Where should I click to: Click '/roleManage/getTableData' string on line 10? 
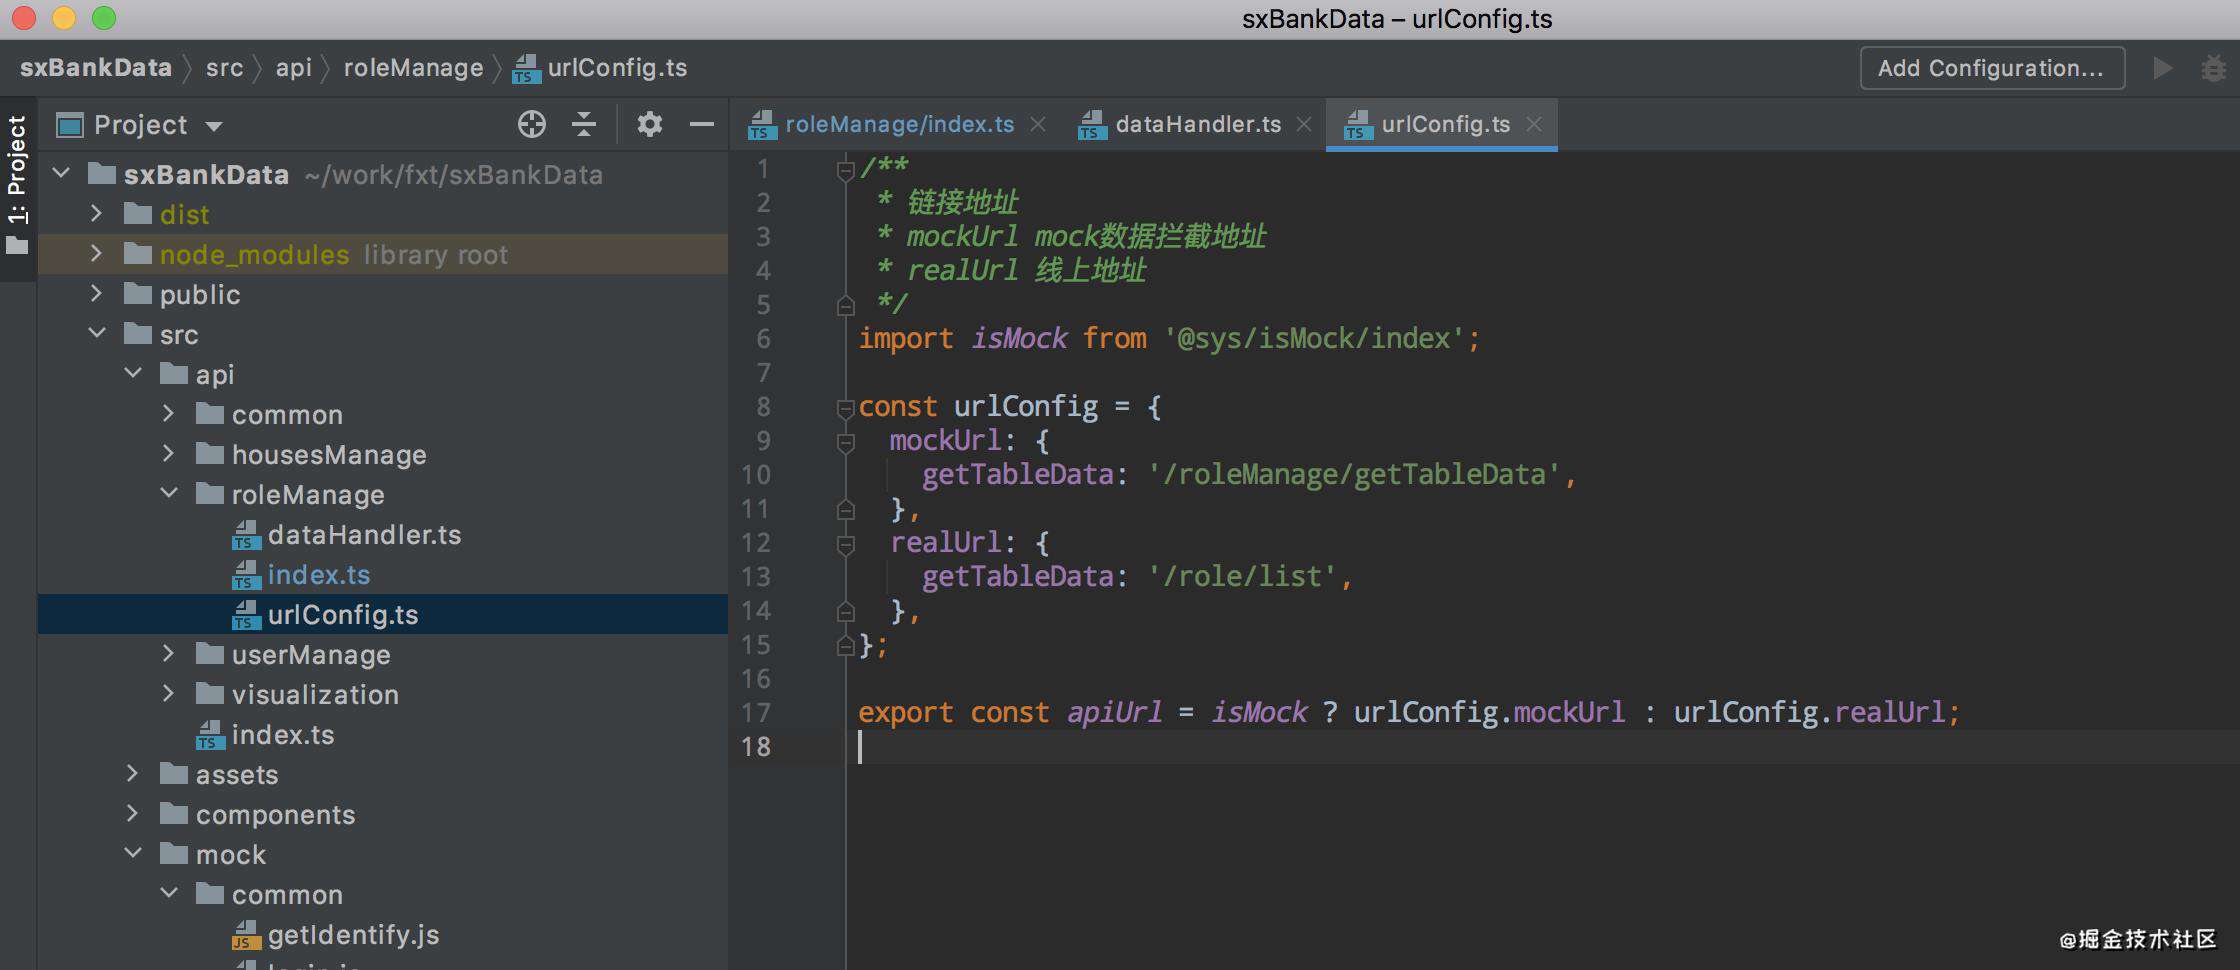tap(1354, 475)
